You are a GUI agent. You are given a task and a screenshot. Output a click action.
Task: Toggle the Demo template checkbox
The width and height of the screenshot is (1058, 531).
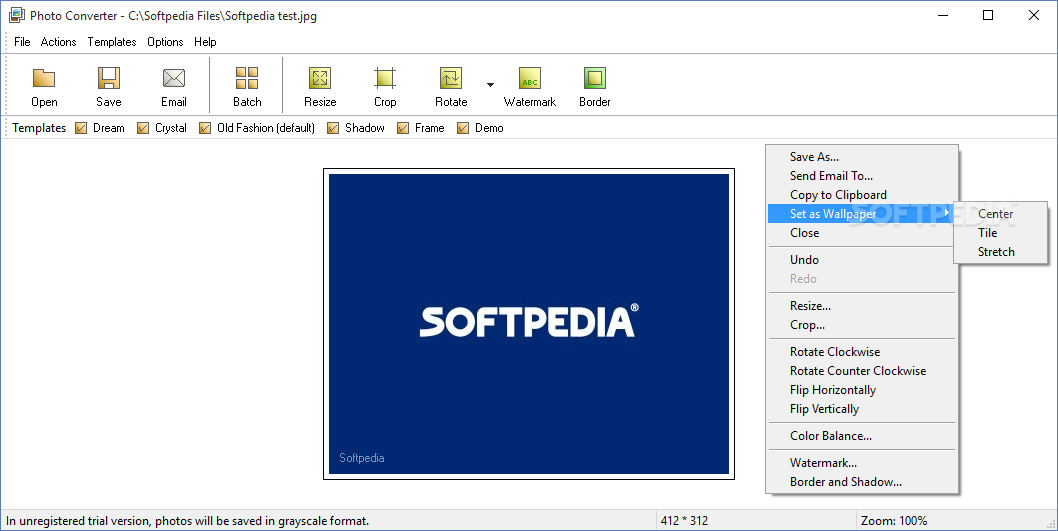coord(463,128)
